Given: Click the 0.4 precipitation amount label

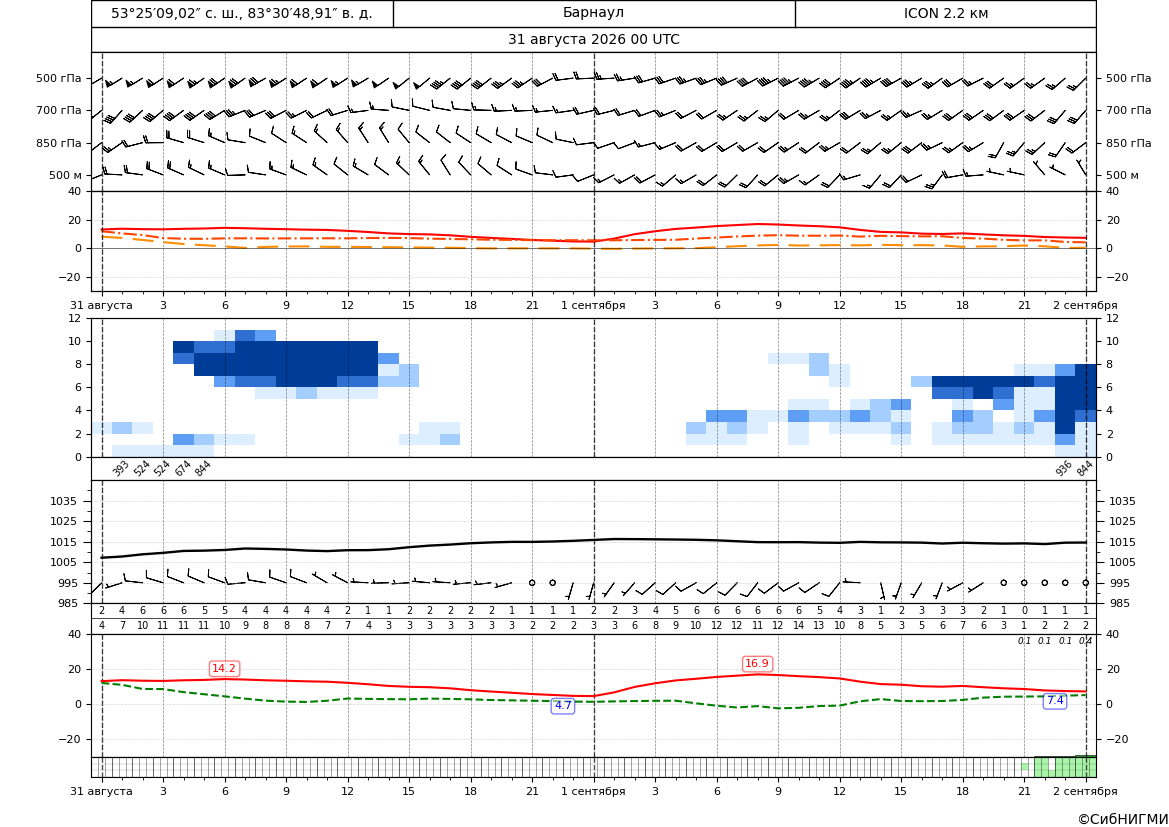Looking at the screenshot, I should [1086, 641].
